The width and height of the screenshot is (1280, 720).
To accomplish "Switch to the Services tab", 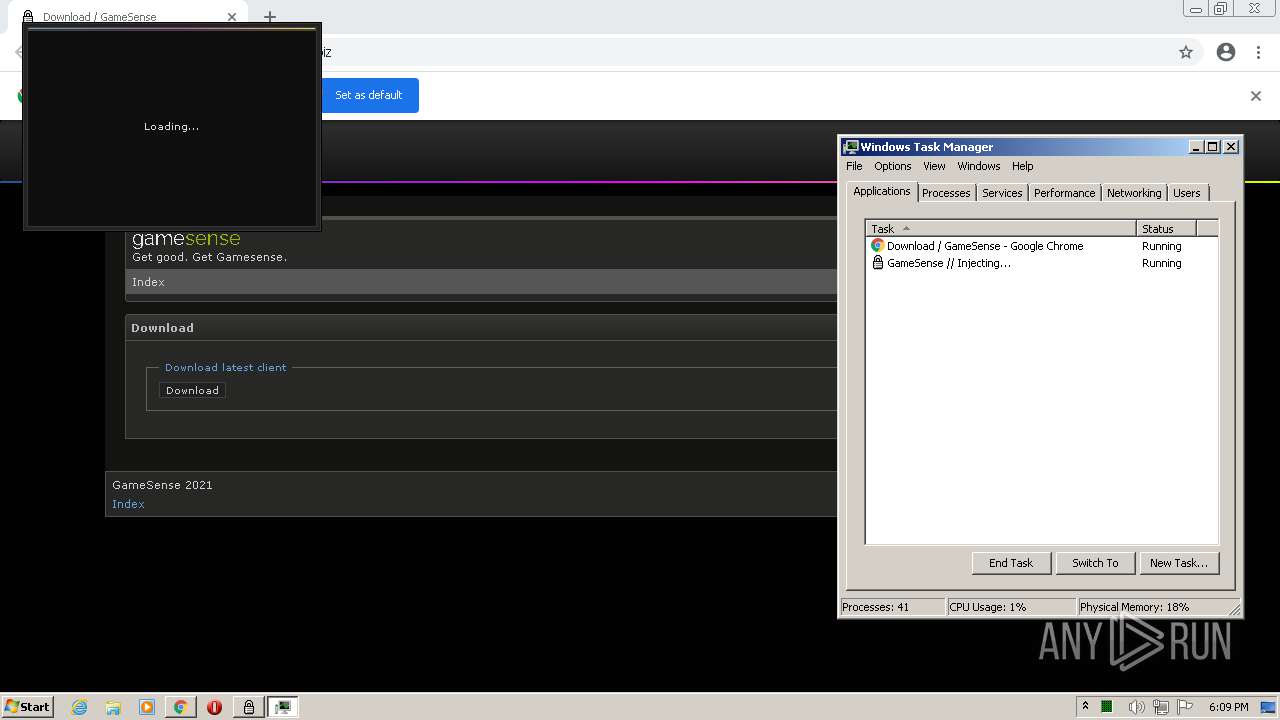I will [1002, 193].
